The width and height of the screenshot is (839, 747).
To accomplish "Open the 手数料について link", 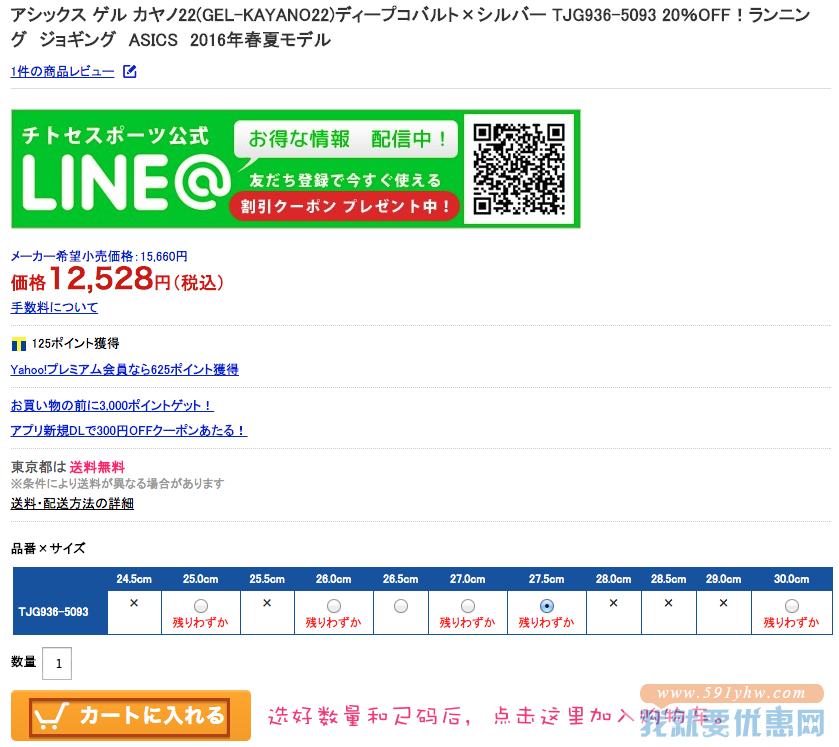I will tap(54, 308).
